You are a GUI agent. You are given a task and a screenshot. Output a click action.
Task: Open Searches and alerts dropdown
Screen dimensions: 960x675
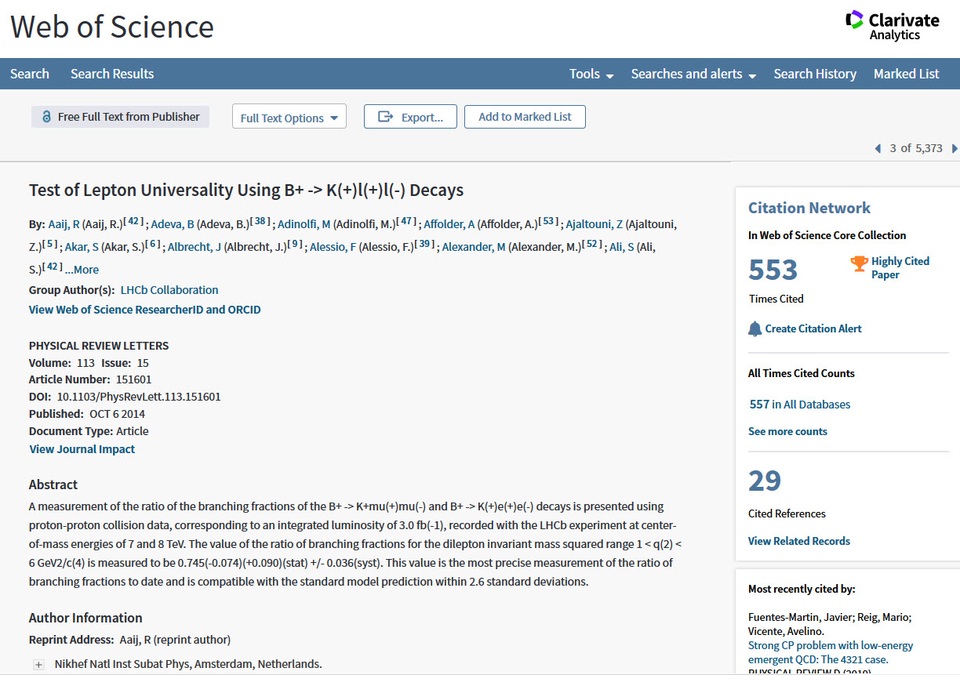693,74
